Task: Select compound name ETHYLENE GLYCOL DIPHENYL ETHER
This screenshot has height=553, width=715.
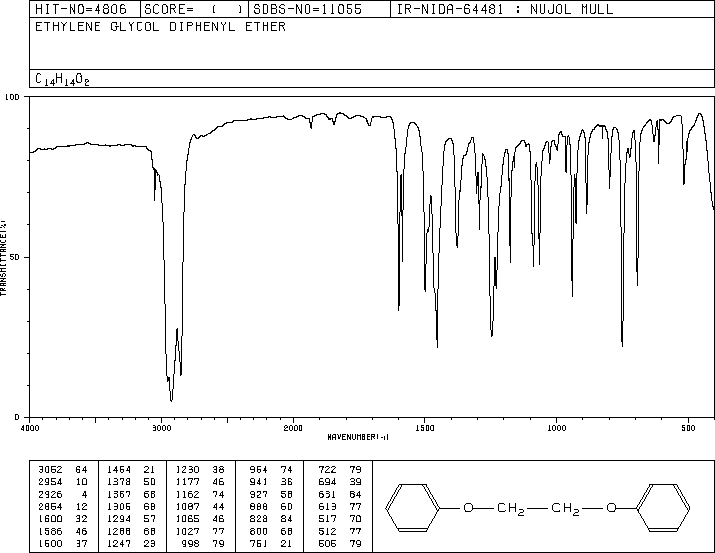Action: pyautogui.click(x=161, y=27)
